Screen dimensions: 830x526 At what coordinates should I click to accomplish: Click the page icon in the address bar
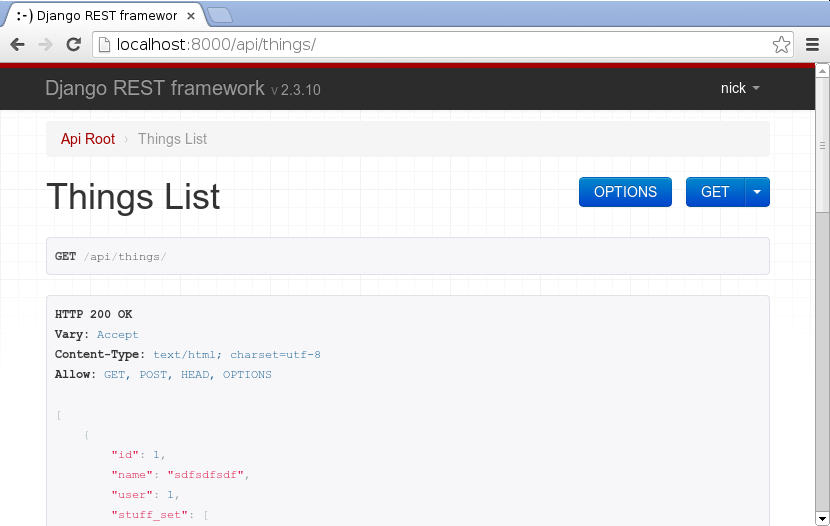(x=104, y=44)
